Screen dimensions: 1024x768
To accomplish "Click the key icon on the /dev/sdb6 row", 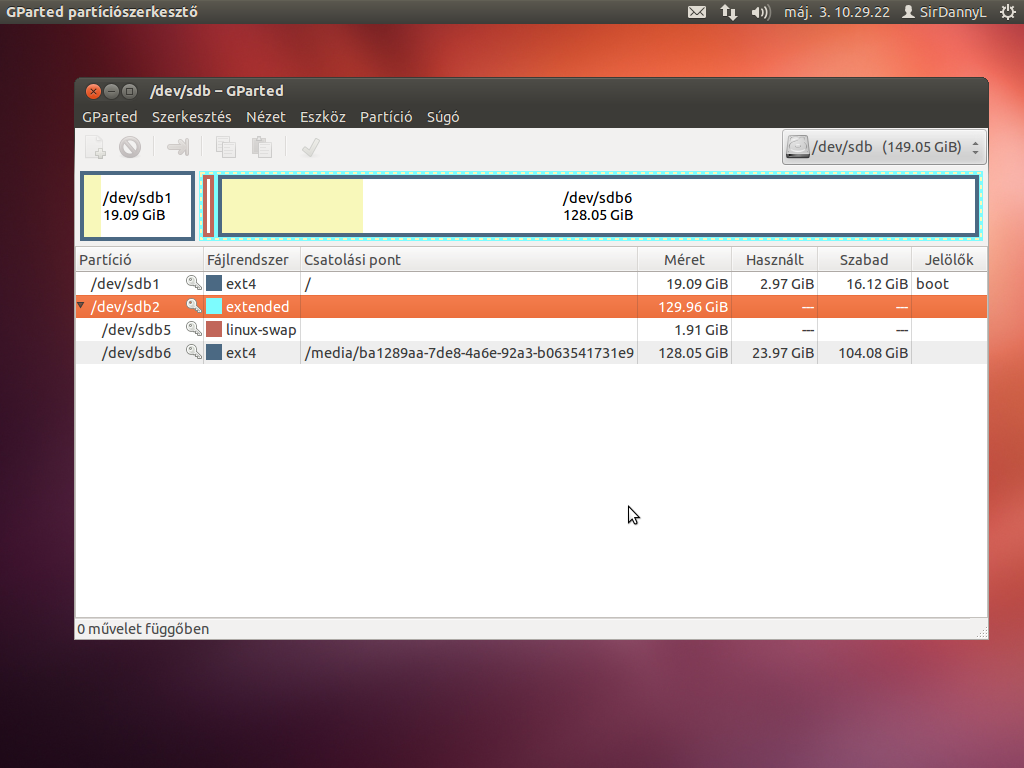I will tap(193, 351).
